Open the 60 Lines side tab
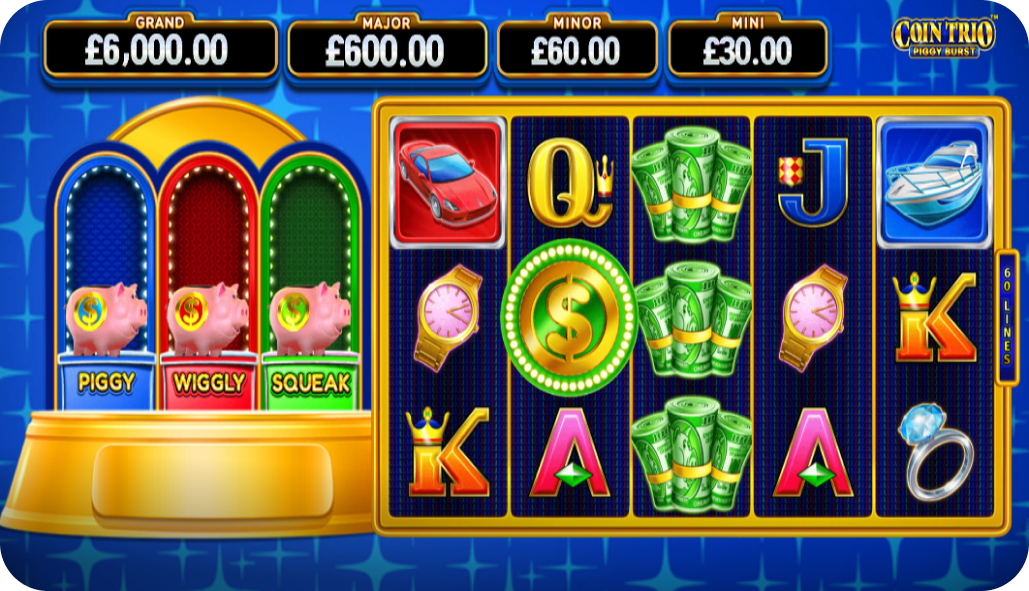The image size is (1029, 591). pos(1007,317)
